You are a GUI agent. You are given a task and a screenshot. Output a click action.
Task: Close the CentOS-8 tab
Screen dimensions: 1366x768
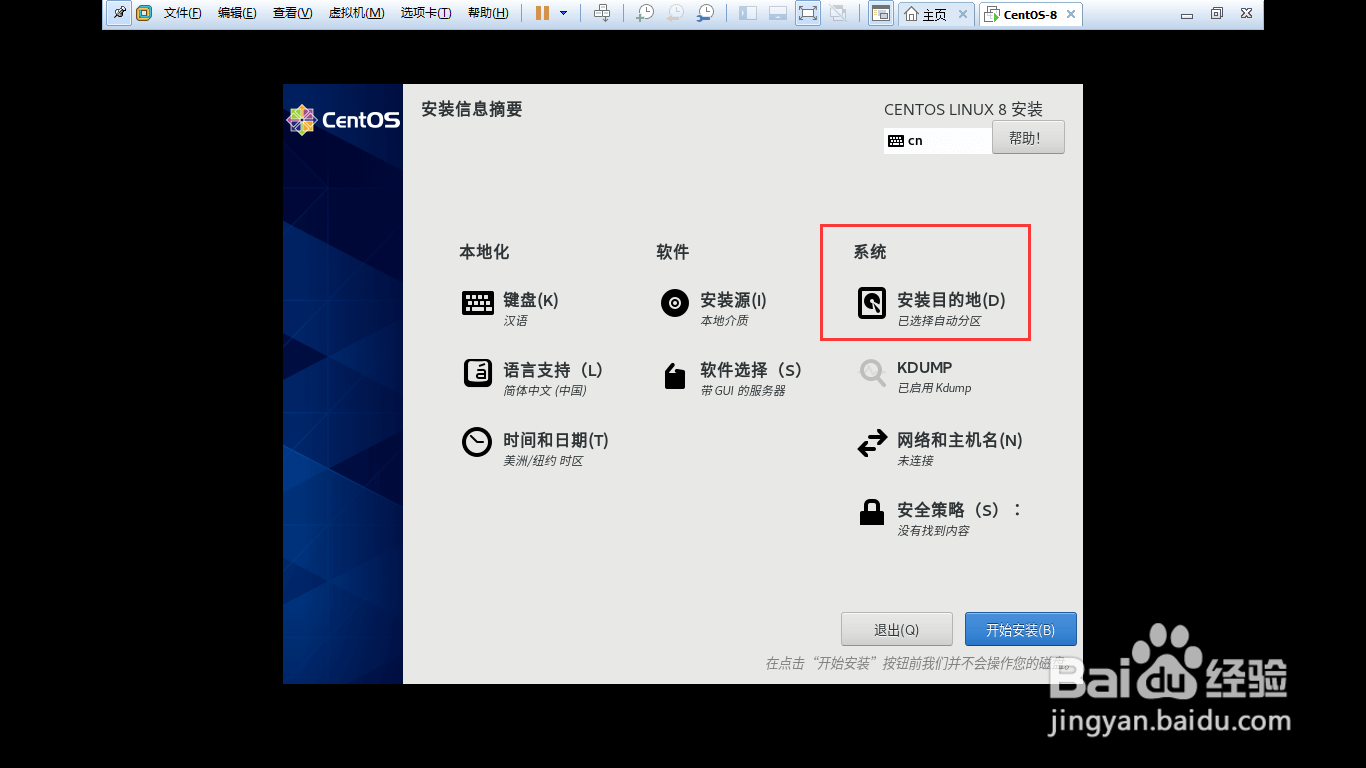1070,15
